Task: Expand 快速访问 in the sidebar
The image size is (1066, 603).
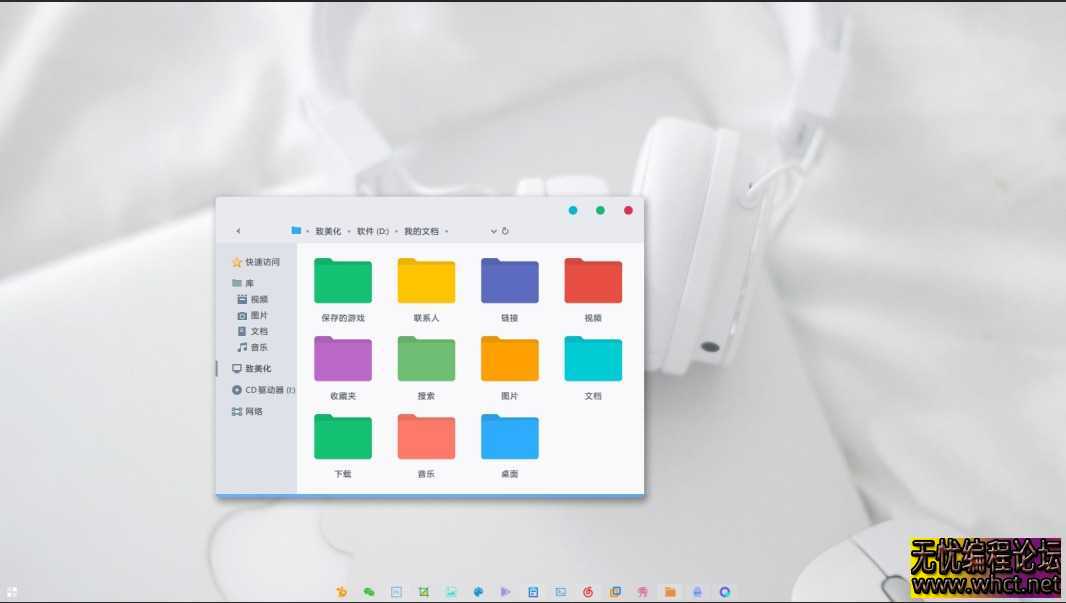Action: pos(255,261)
